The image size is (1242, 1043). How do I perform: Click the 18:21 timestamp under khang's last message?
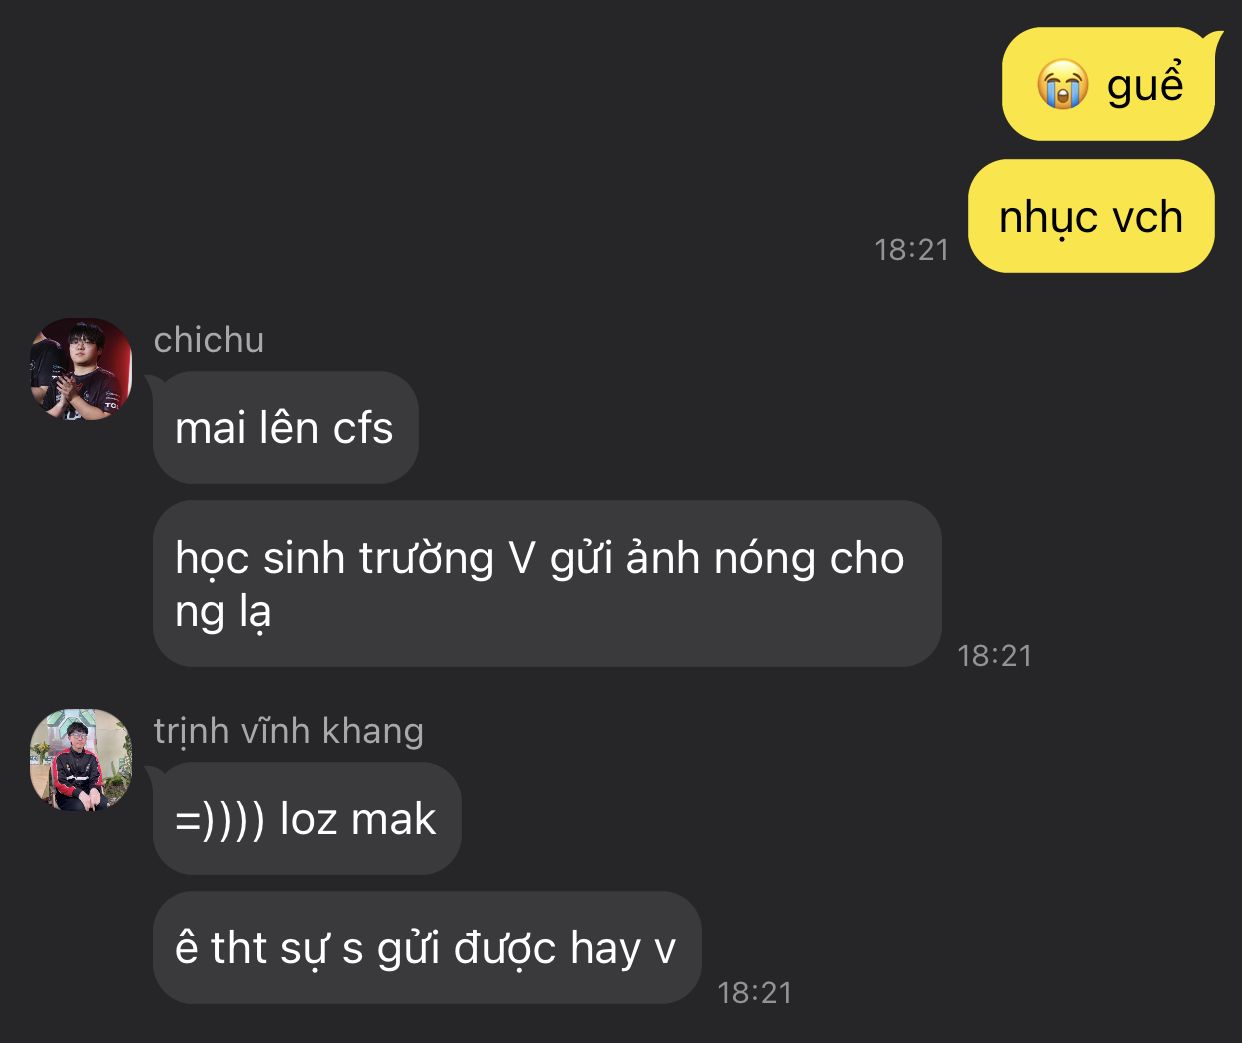[754, 992]
